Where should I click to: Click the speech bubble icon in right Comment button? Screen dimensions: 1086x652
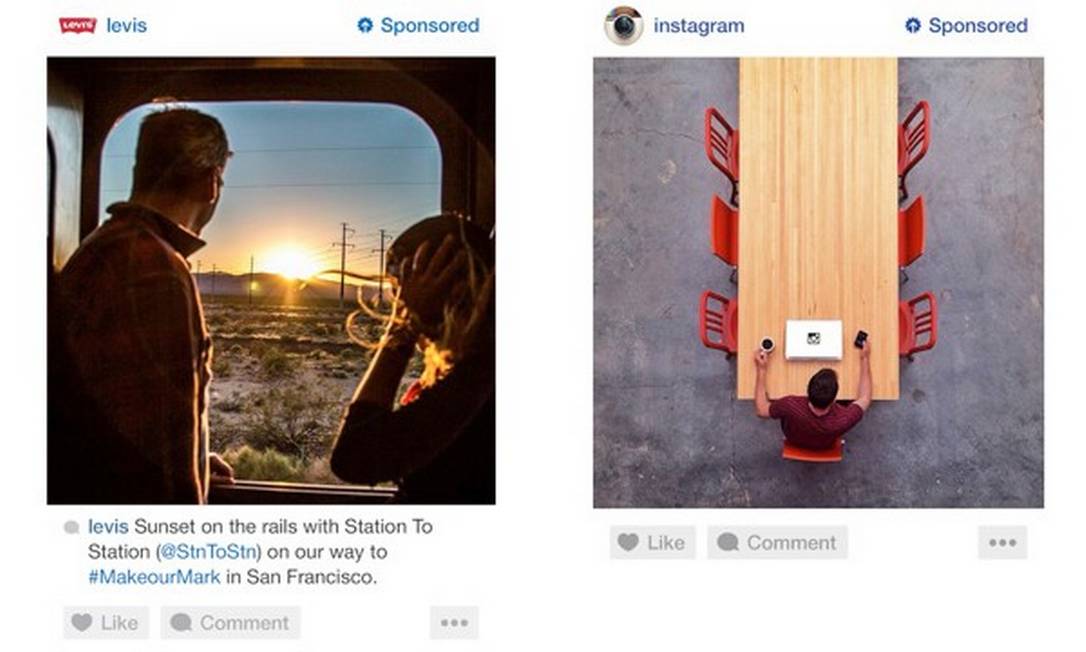click(x=727, y=543)
